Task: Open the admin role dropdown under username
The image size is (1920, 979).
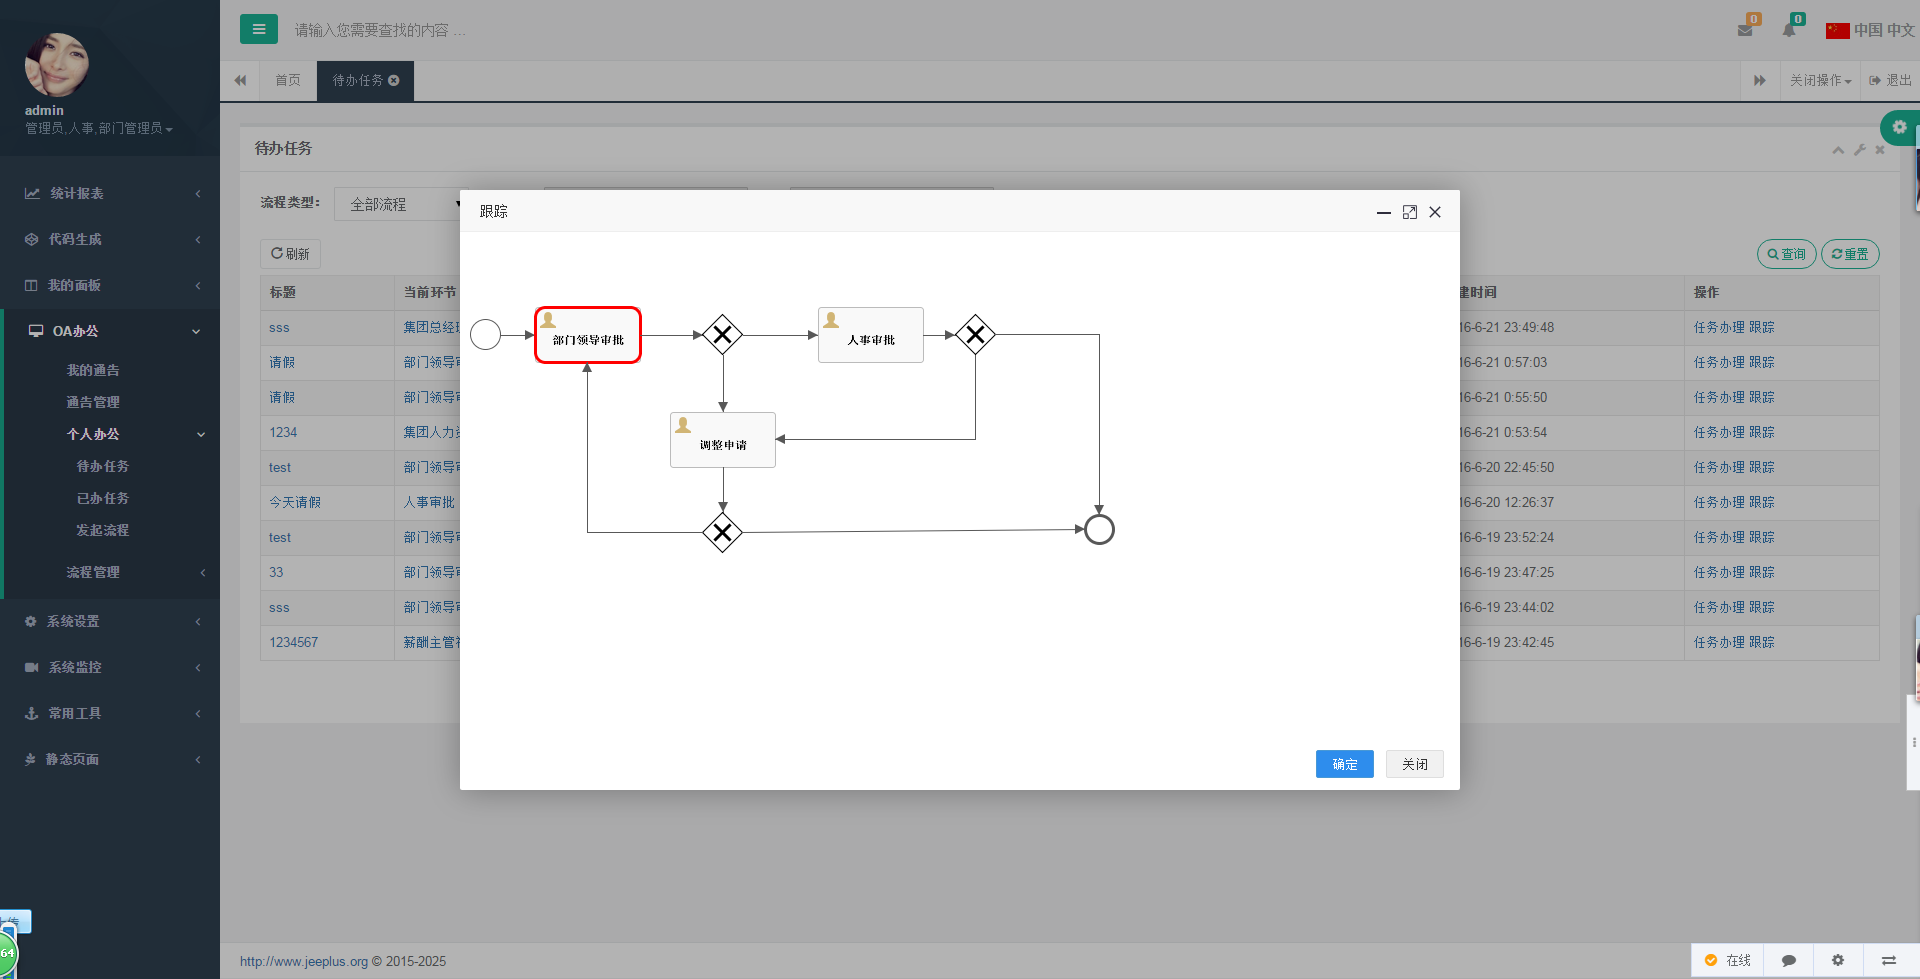Action: click(99, 128)
